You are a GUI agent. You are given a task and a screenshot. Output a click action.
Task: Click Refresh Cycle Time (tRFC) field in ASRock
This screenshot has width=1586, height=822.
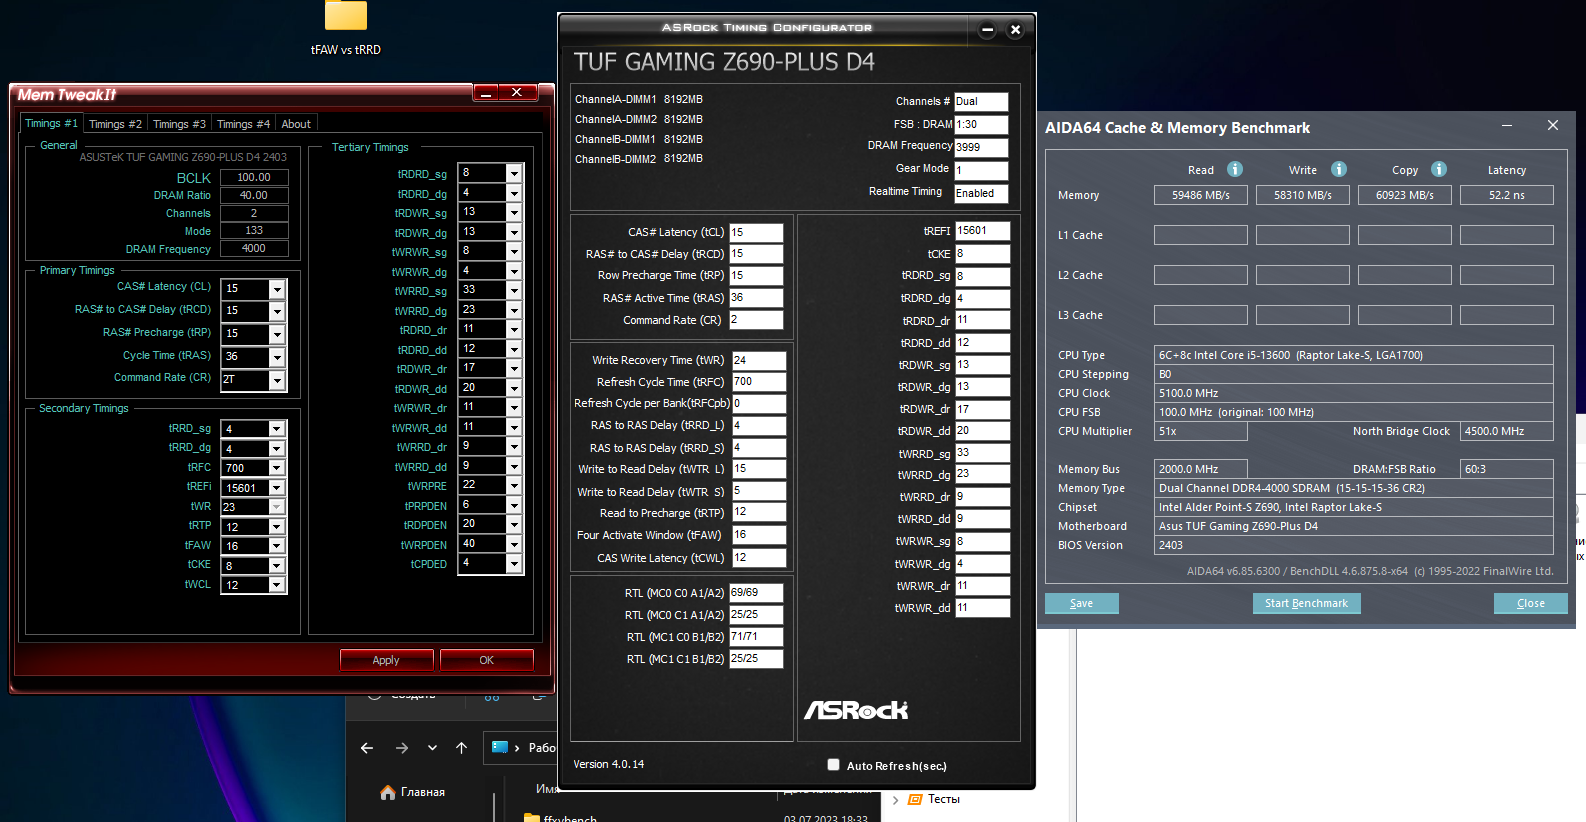(759, 382)
